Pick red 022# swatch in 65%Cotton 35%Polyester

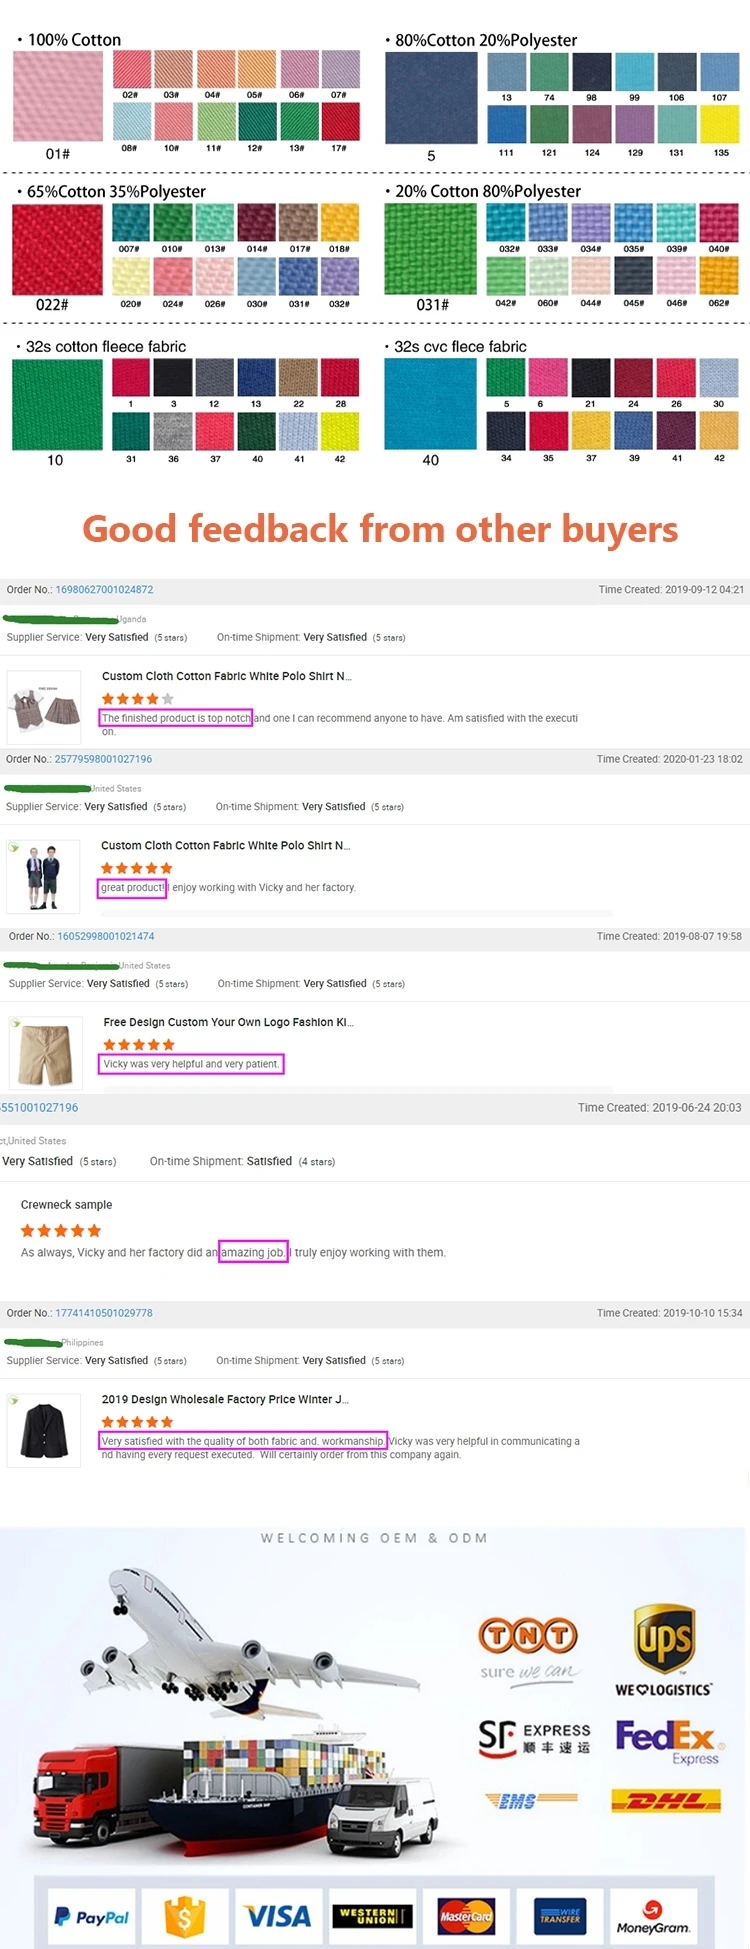pyautogui.click(x=57, y=250)
